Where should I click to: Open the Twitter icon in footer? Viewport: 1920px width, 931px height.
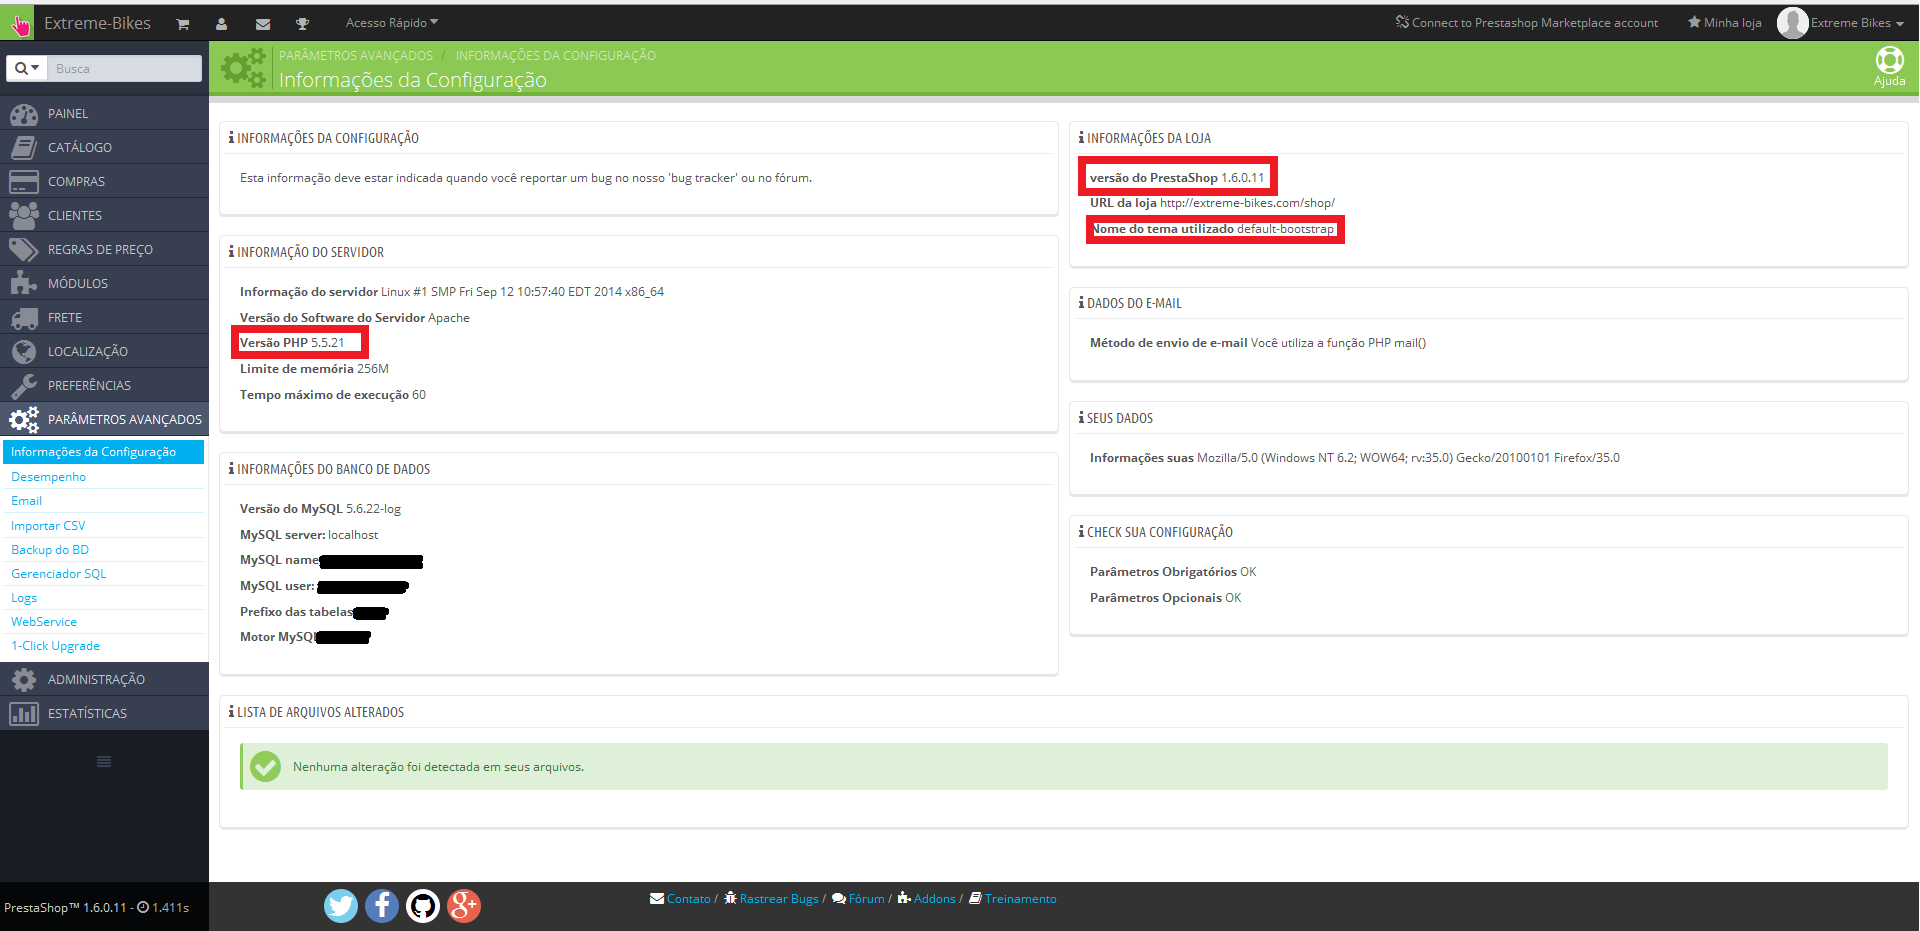tap(341, 906)
